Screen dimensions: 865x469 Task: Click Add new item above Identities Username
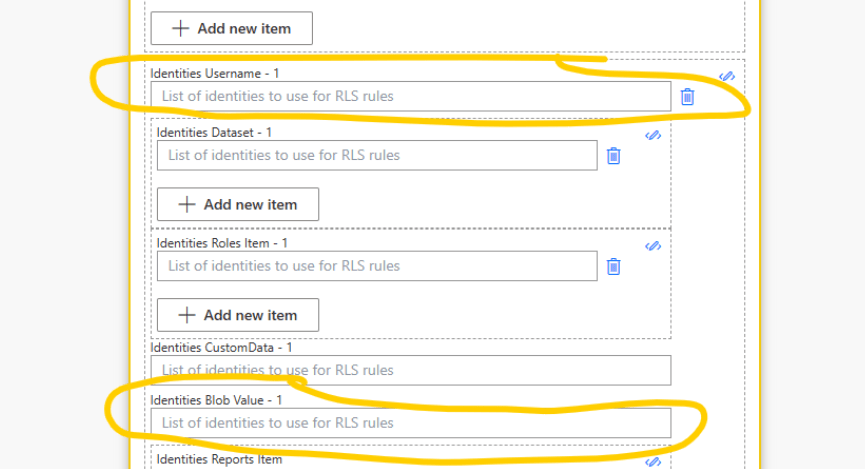231,28
